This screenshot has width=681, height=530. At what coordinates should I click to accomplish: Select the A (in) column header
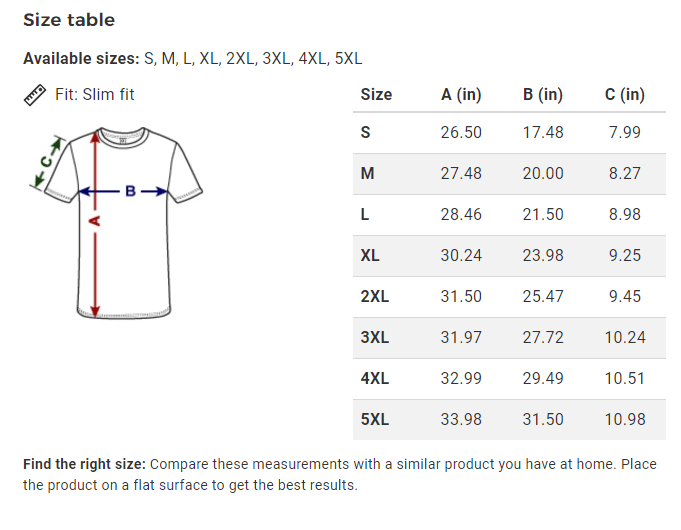pos(461,94)
